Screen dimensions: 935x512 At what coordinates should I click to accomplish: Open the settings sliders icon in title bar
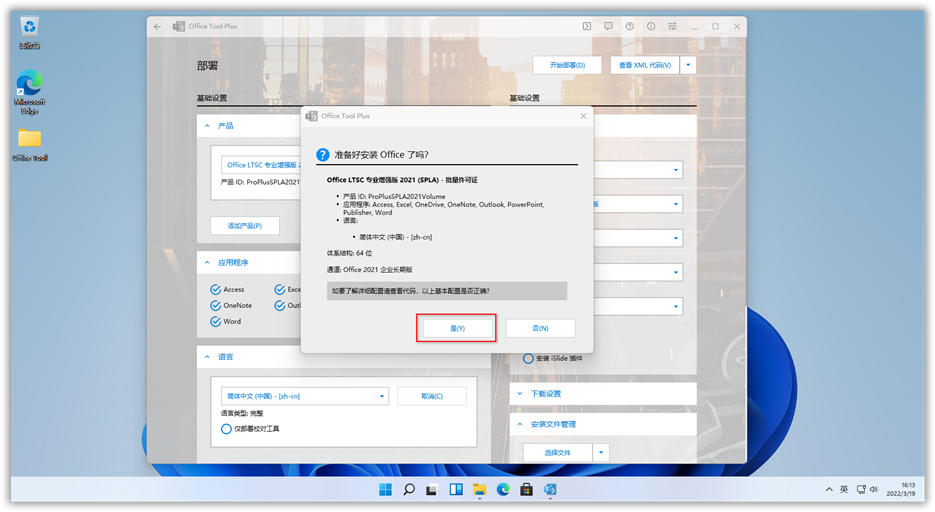coord(673,26)
